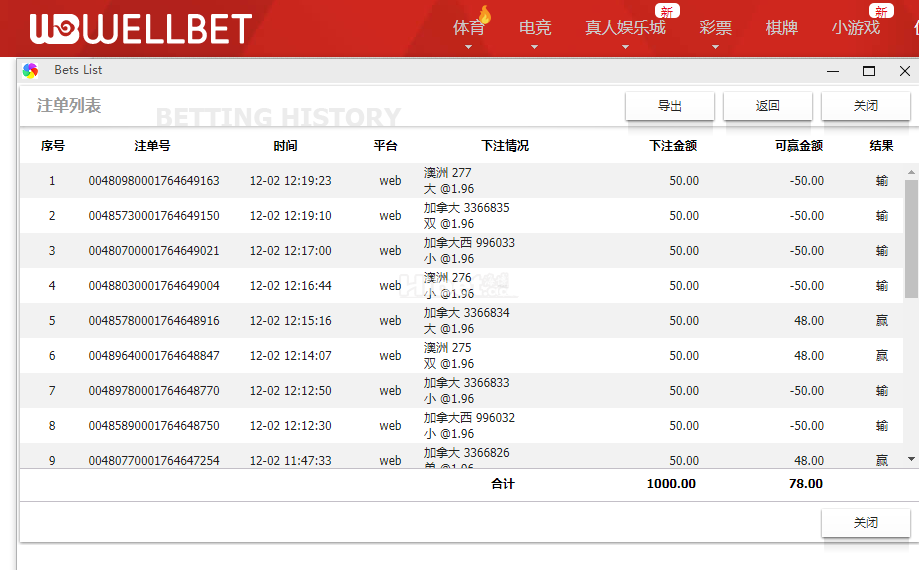Screen dimensions: 919x570
Task: Maximize the Bets List window
Action: point(869,71)
